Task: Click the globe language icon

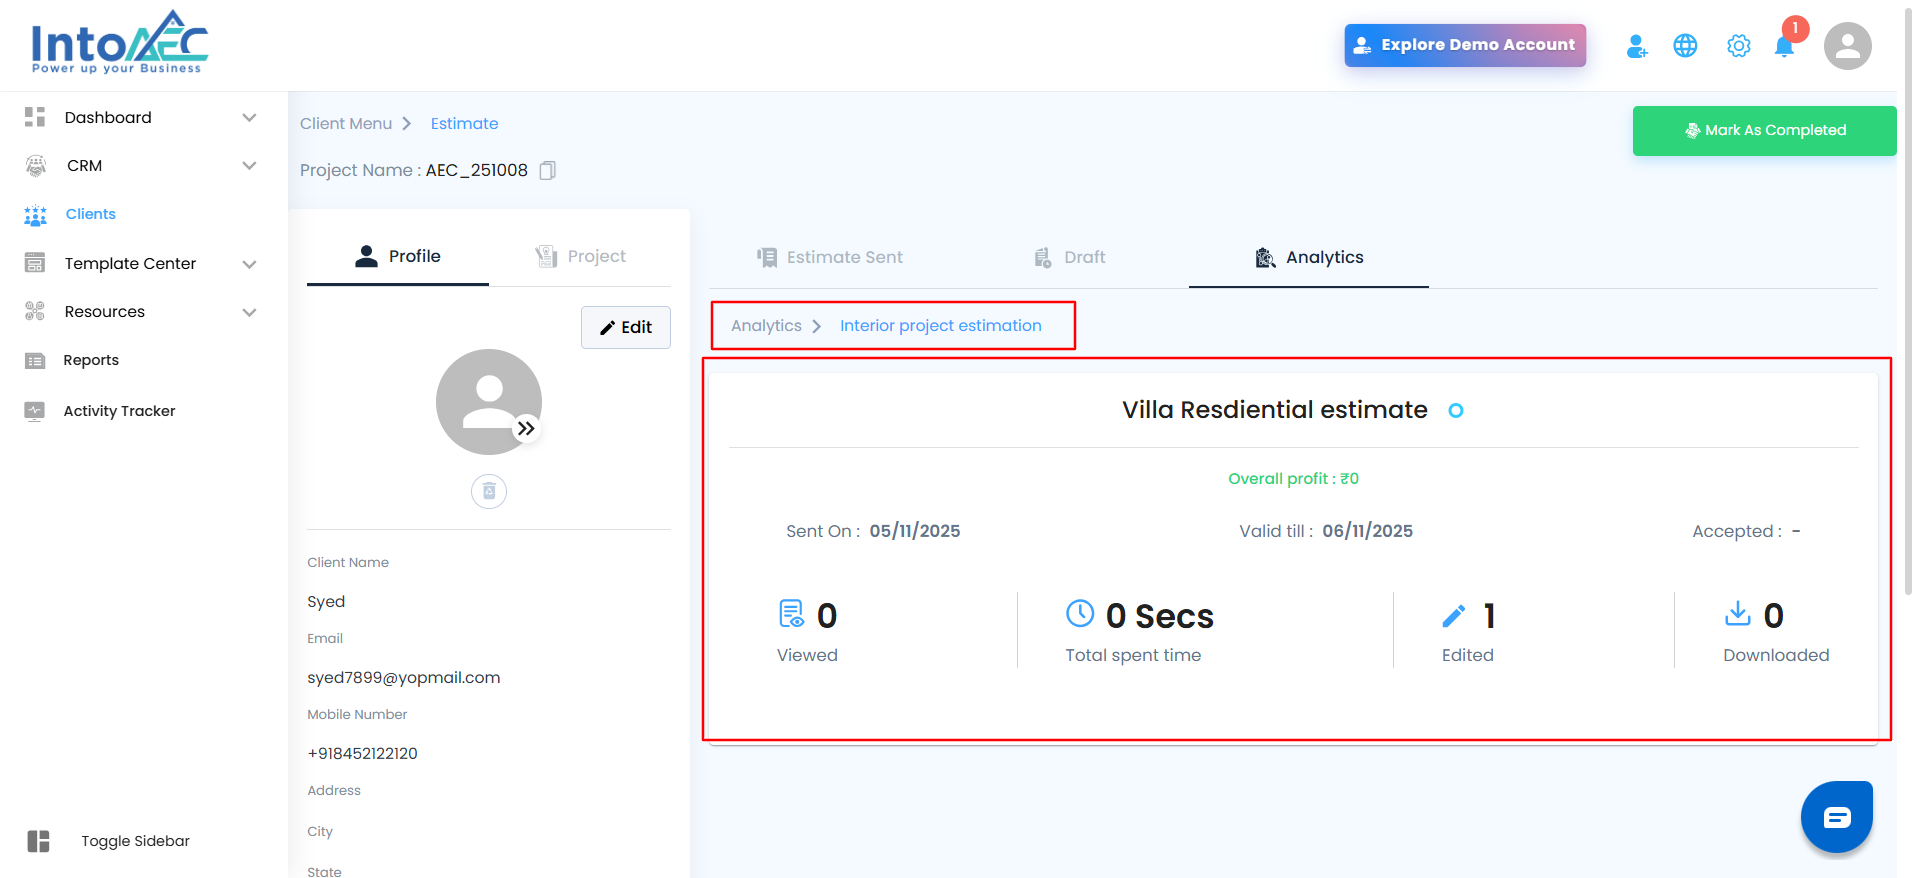Action: 1685,46
